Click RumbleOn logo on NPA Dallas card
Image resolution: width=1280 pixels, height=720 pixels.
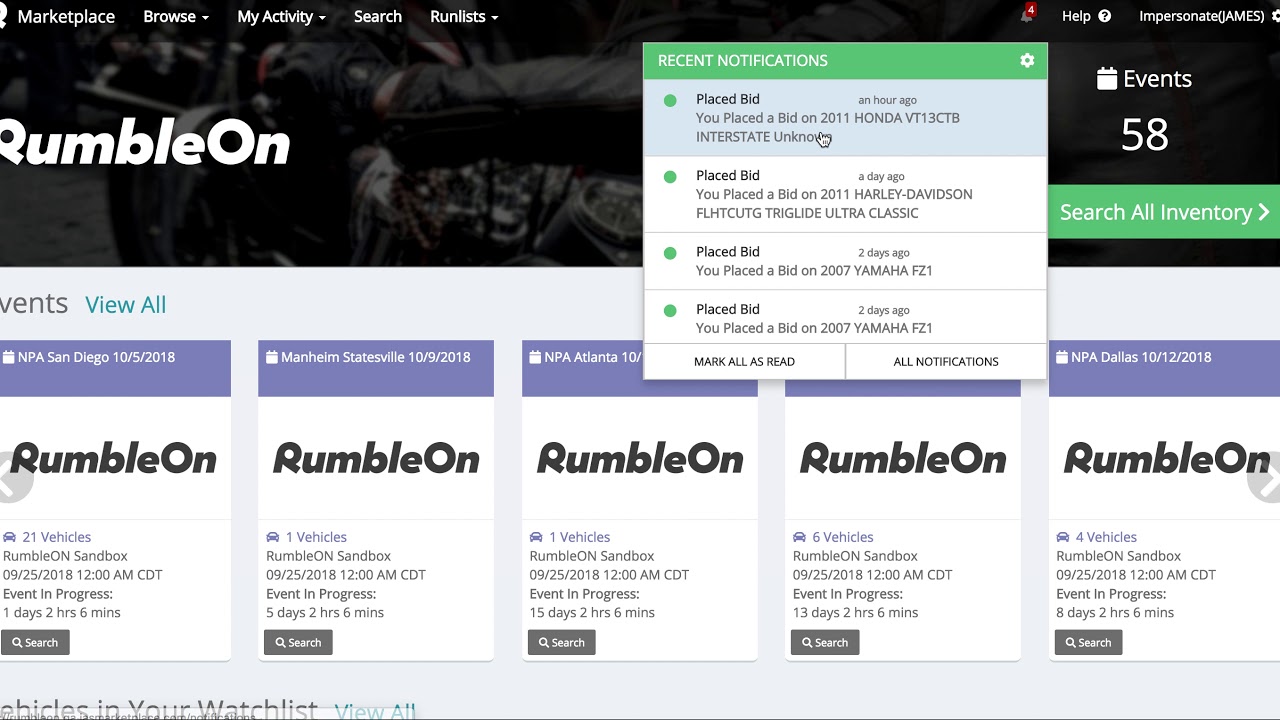coord(1166,459)
